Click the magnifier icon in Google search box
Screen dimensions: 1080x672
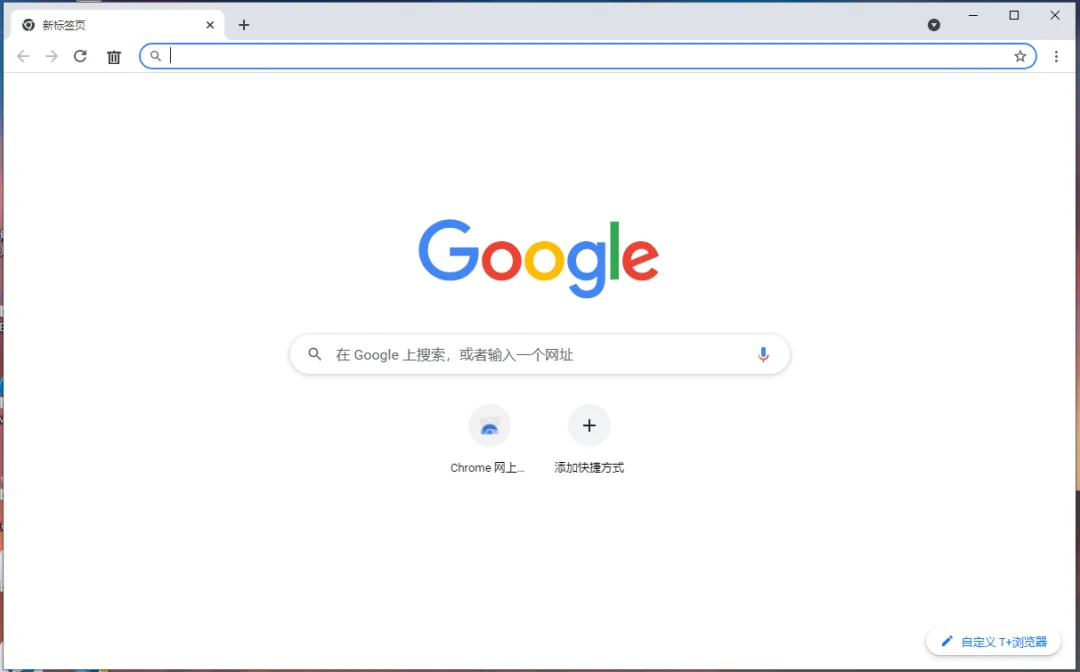click(315, 355)
